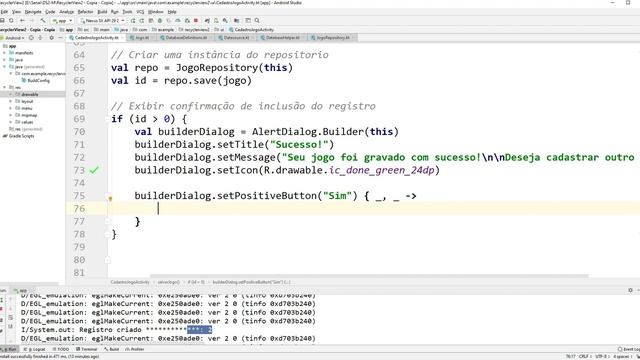Open the TODO tool window
Viewport: 640px width, 360px height.
tap(61, 349)
